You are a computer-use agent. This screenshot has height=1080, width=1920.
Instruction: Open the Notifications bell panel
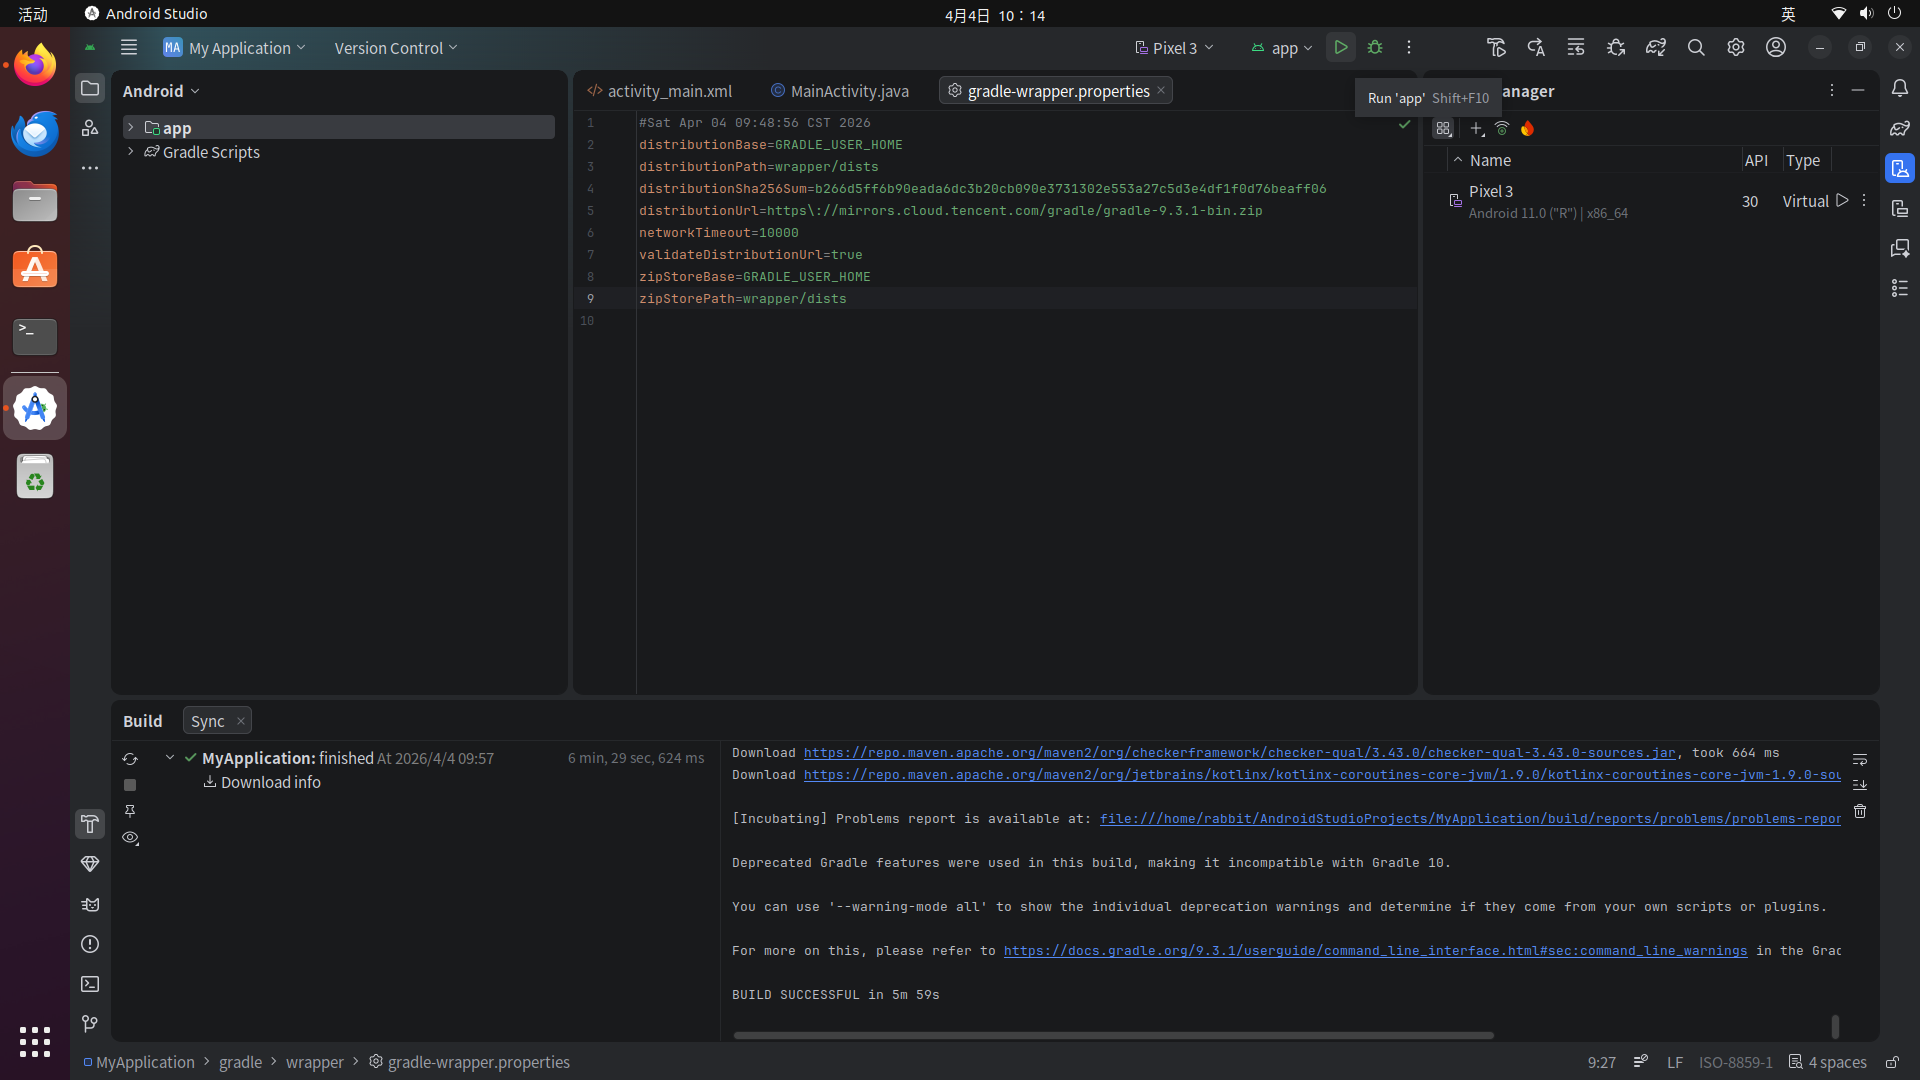click(x=1900, y=88)
